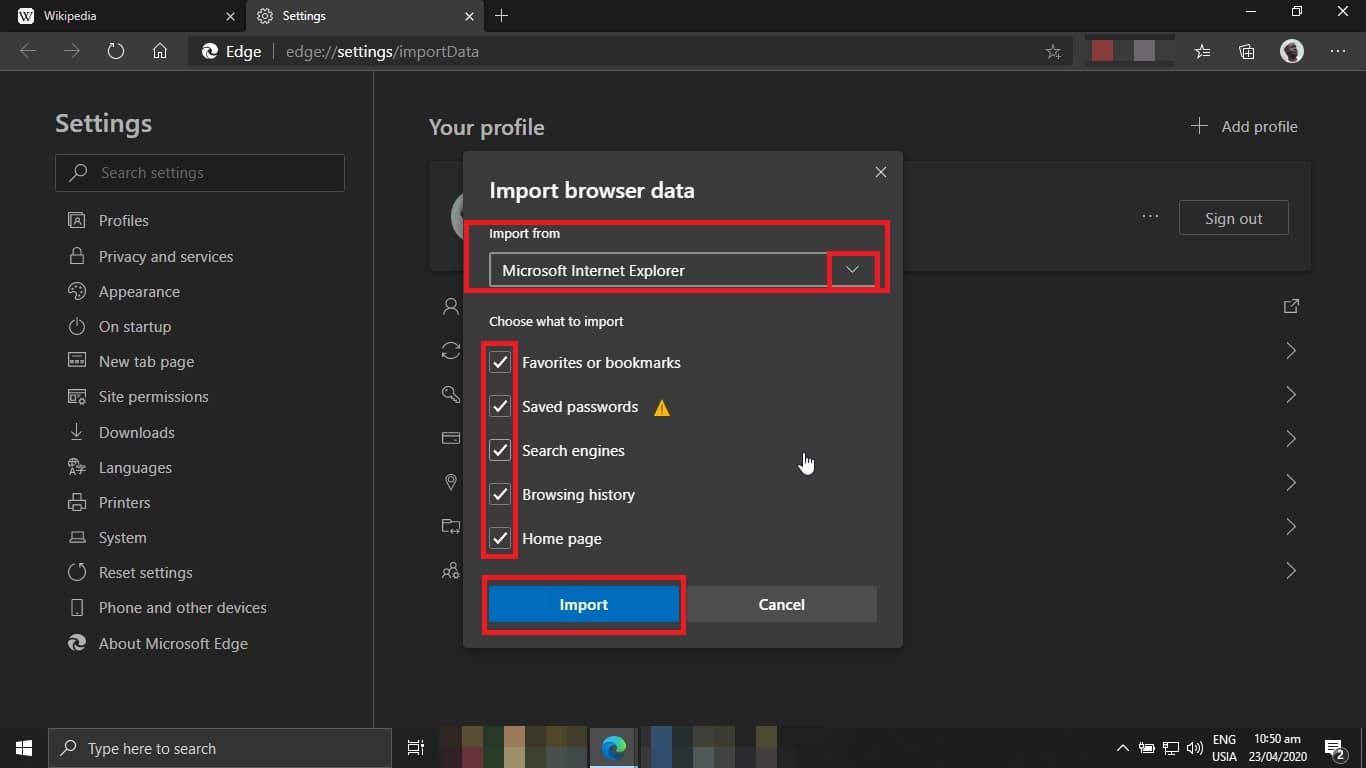
Task: Open Task View on the taskbar
Action: pos(416,748)
